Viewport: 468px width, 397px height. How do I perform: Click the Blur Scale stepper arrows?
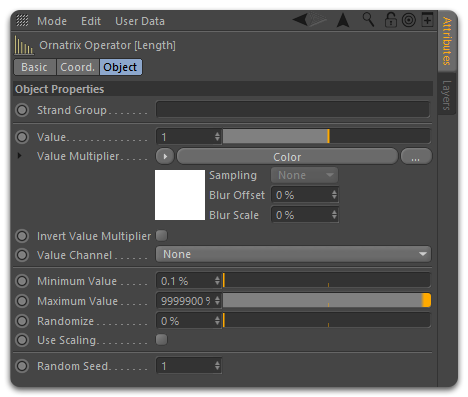334,215
